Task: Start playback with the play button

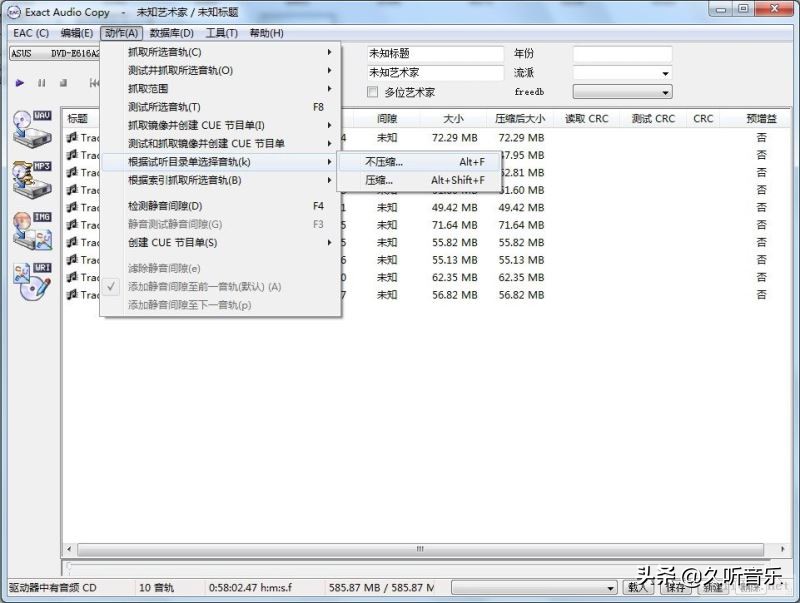Action: point(19,83)
